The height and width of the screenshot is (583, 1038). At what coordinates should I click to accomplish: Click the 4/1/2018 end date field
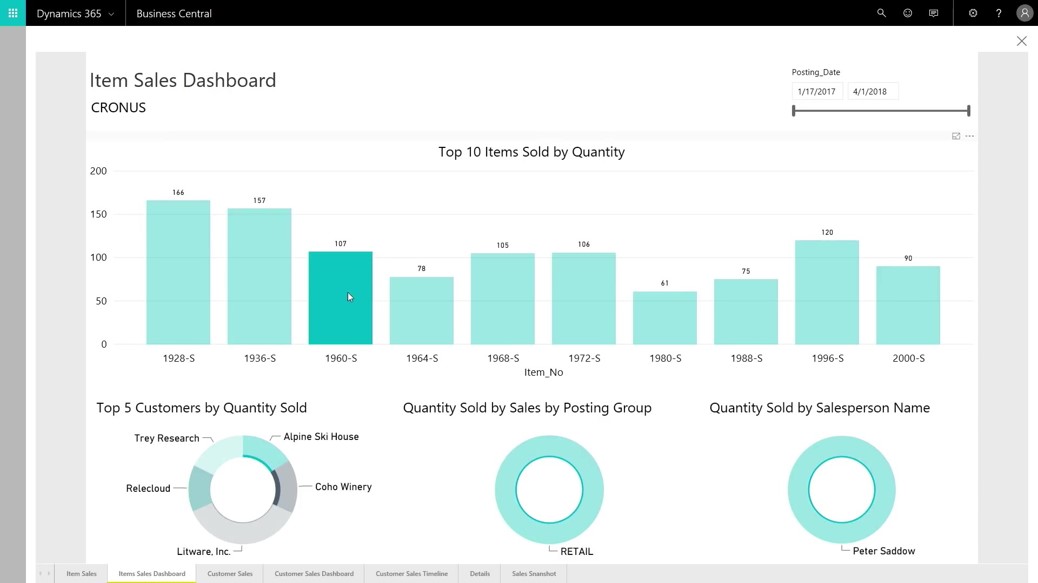coord(871,91)
